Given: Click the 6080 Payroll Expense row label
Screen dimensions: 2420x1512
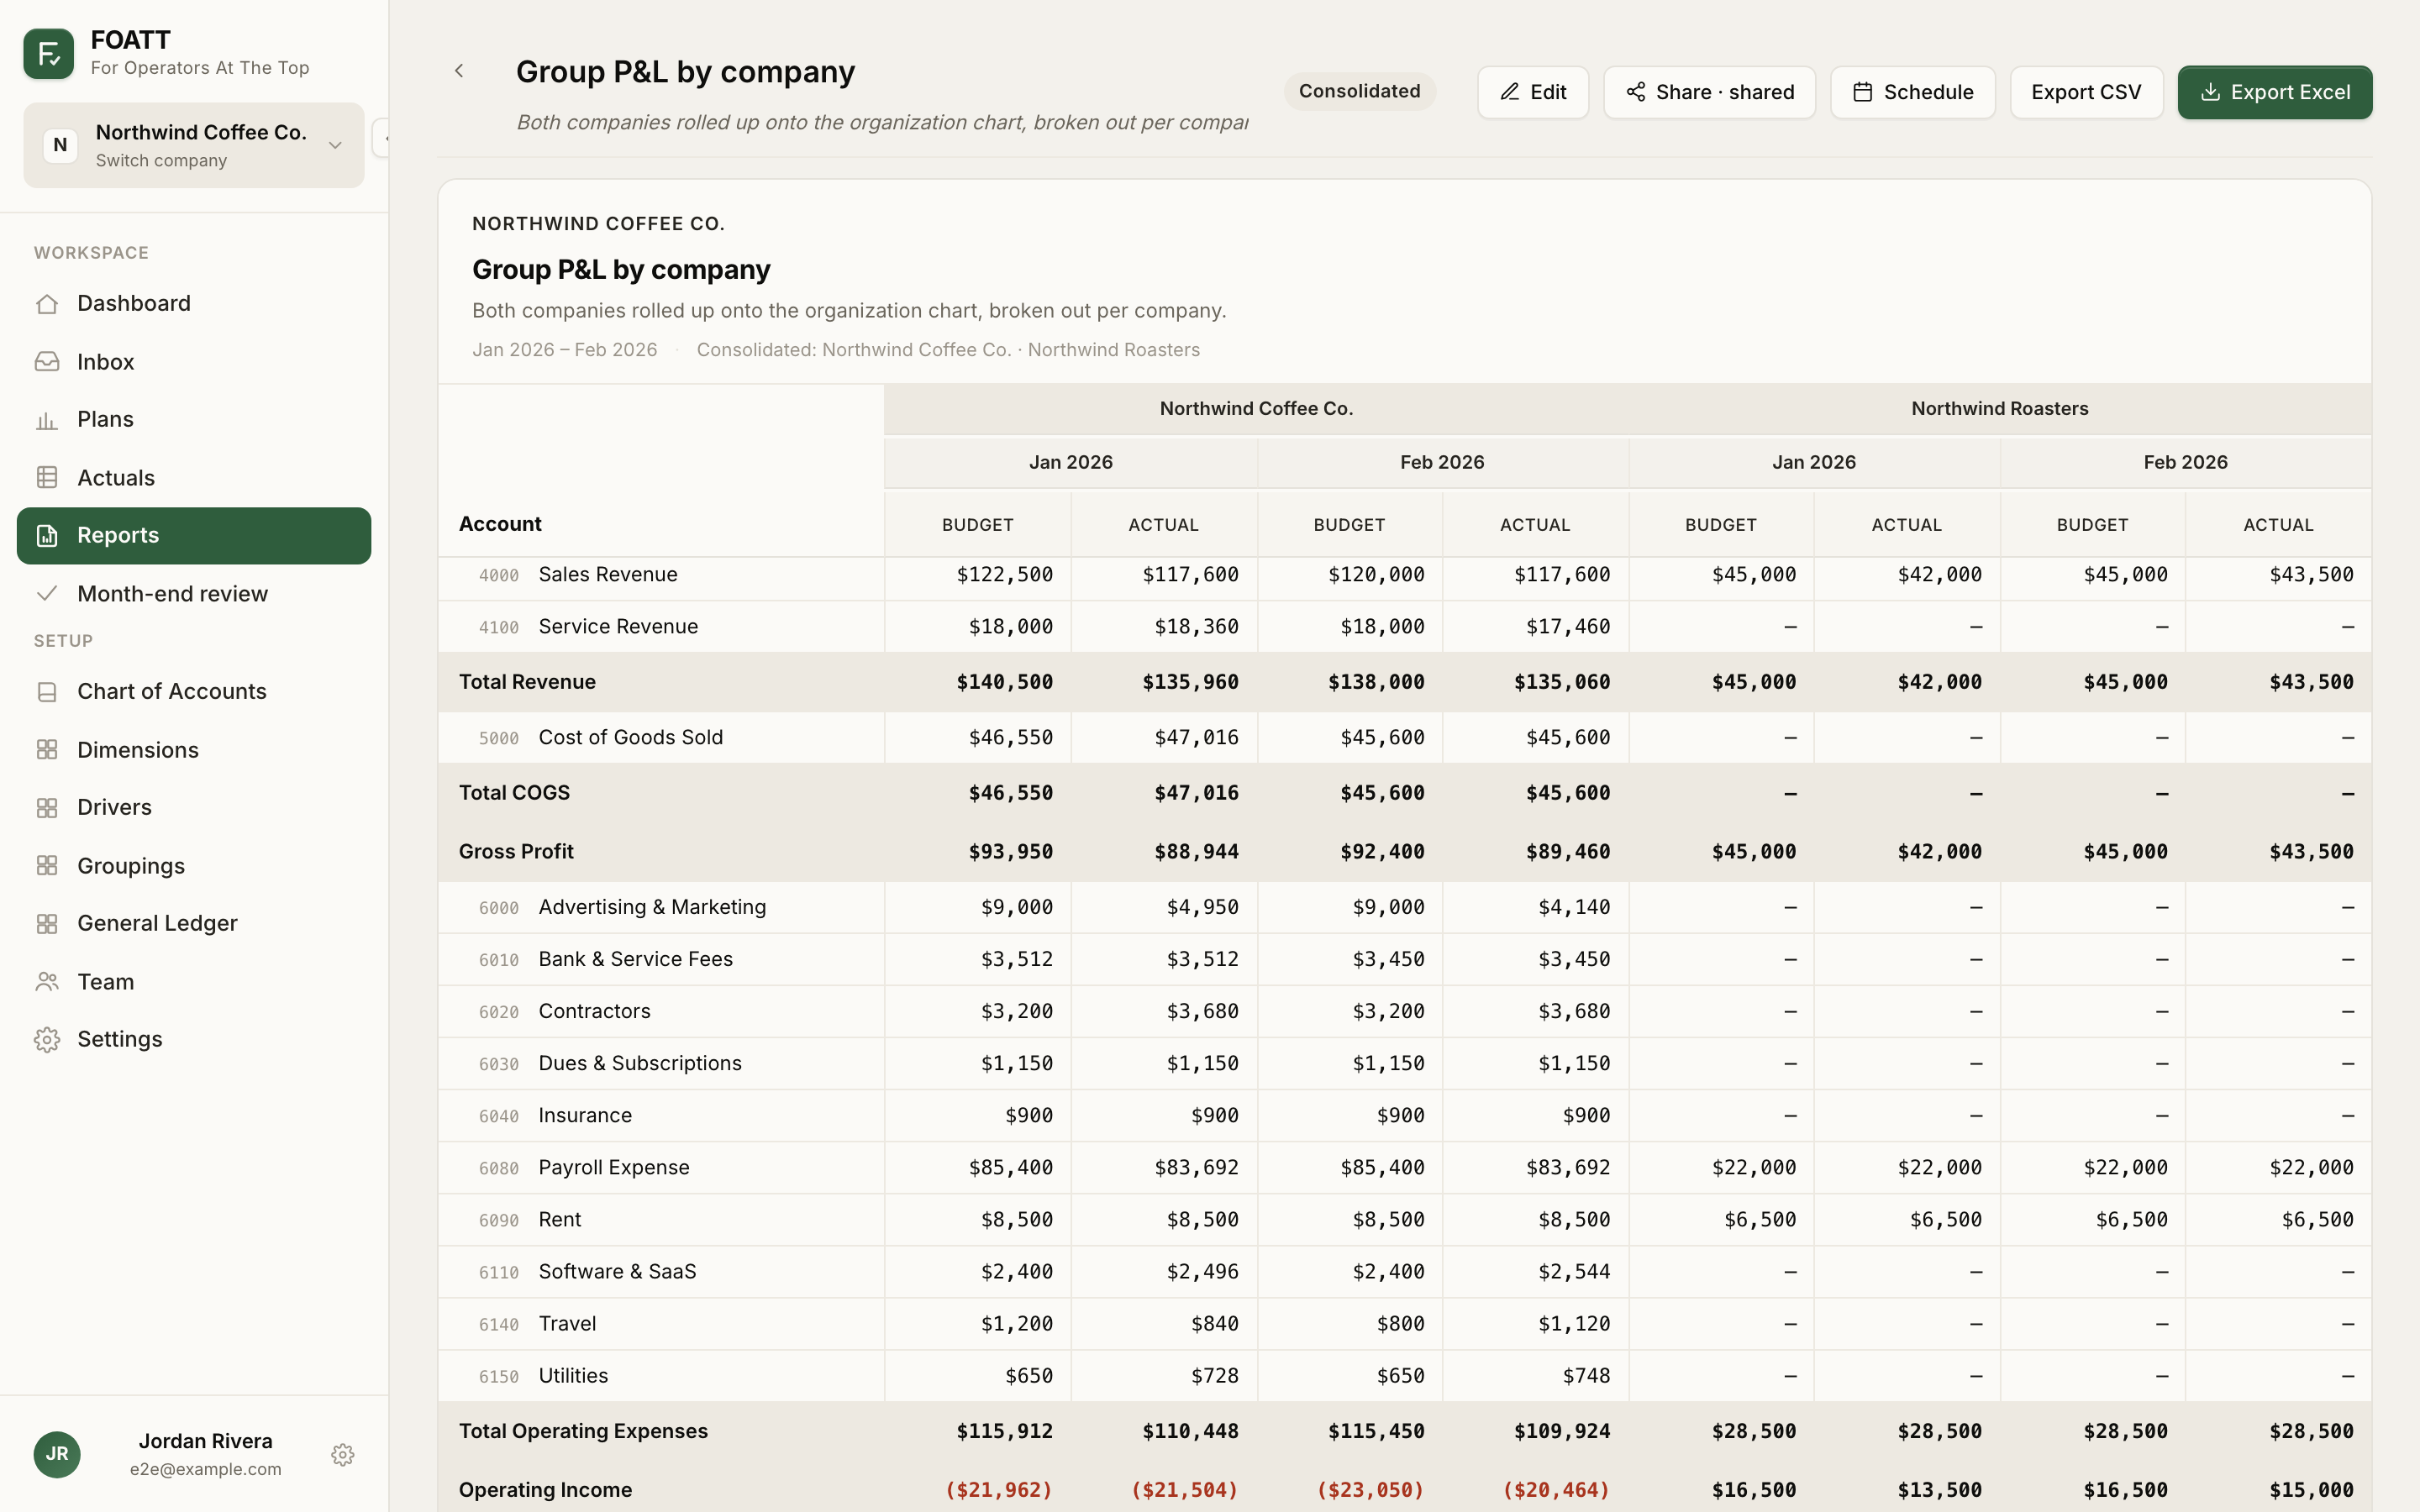Looking at the screenshot, I should (x=584, y=1168).
